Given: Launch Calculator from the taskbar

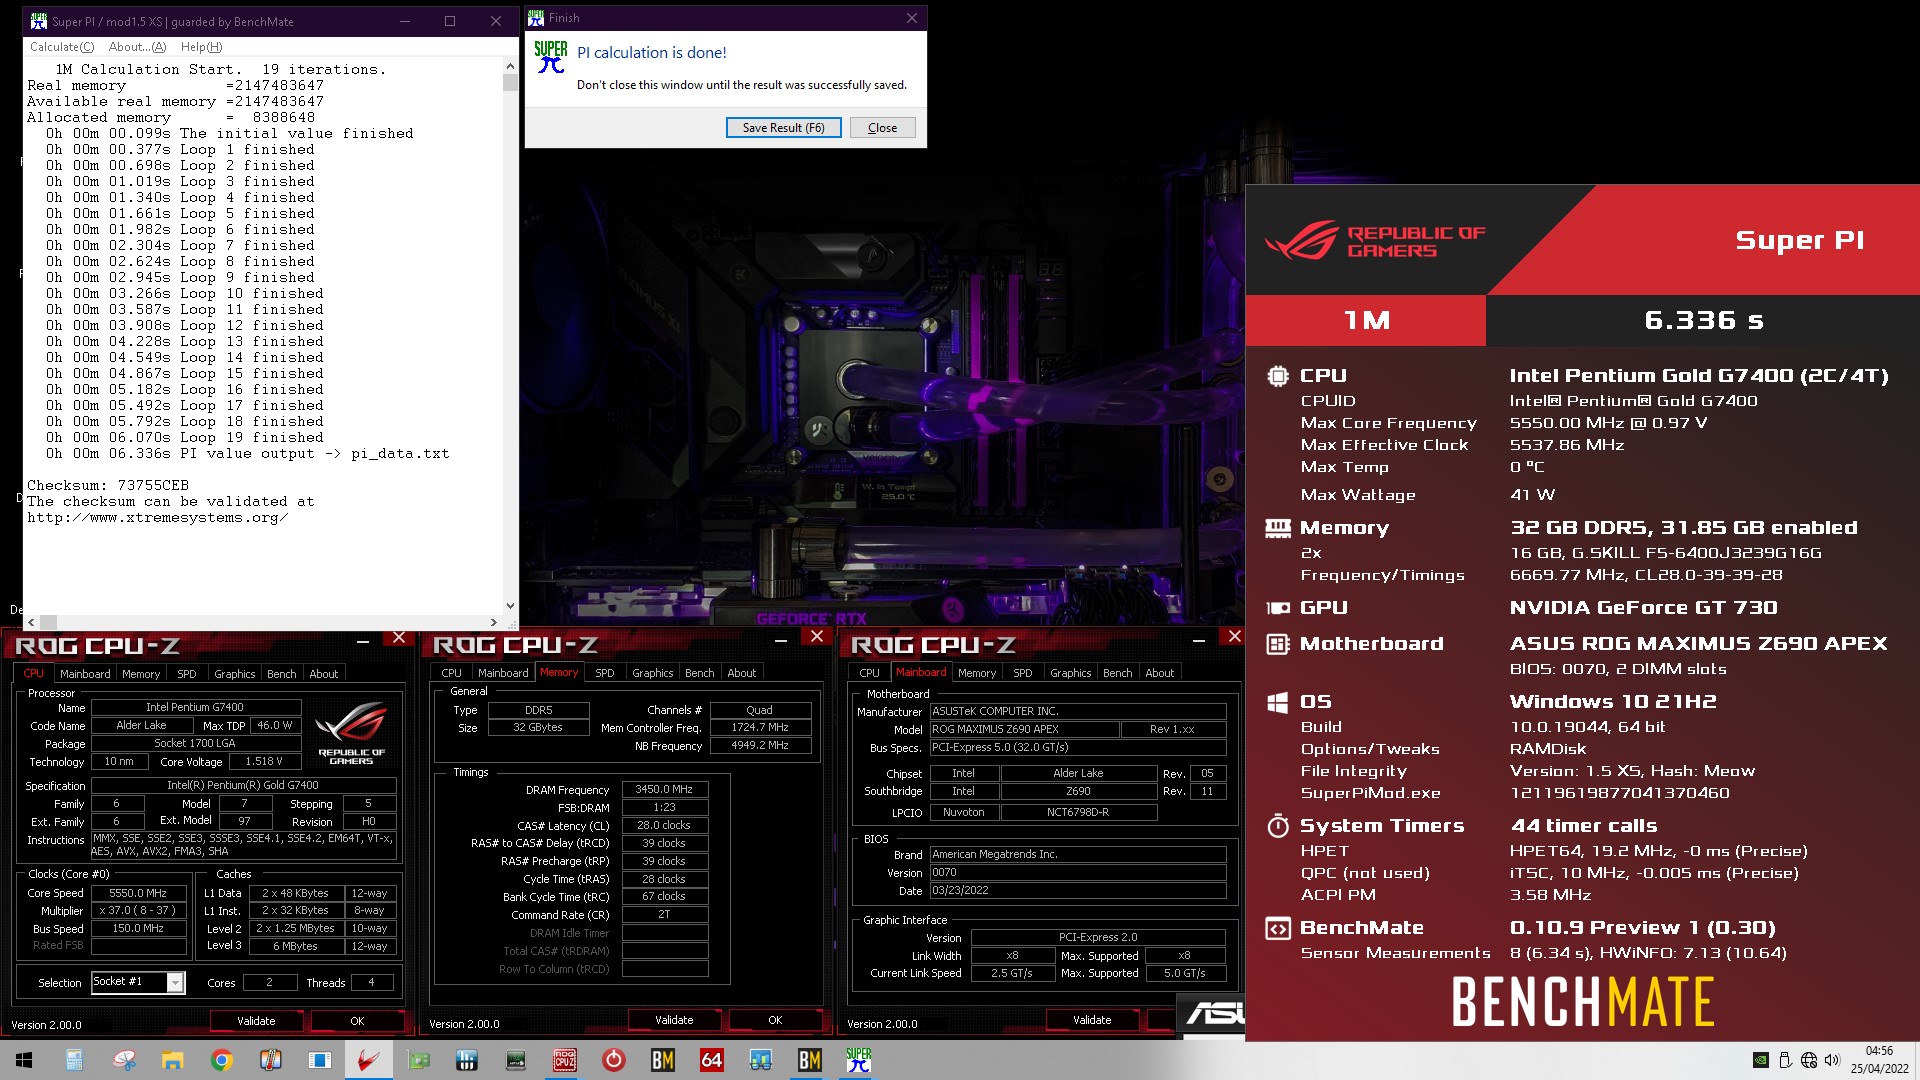Looking at the screenshot, I should click(74, 1060).
